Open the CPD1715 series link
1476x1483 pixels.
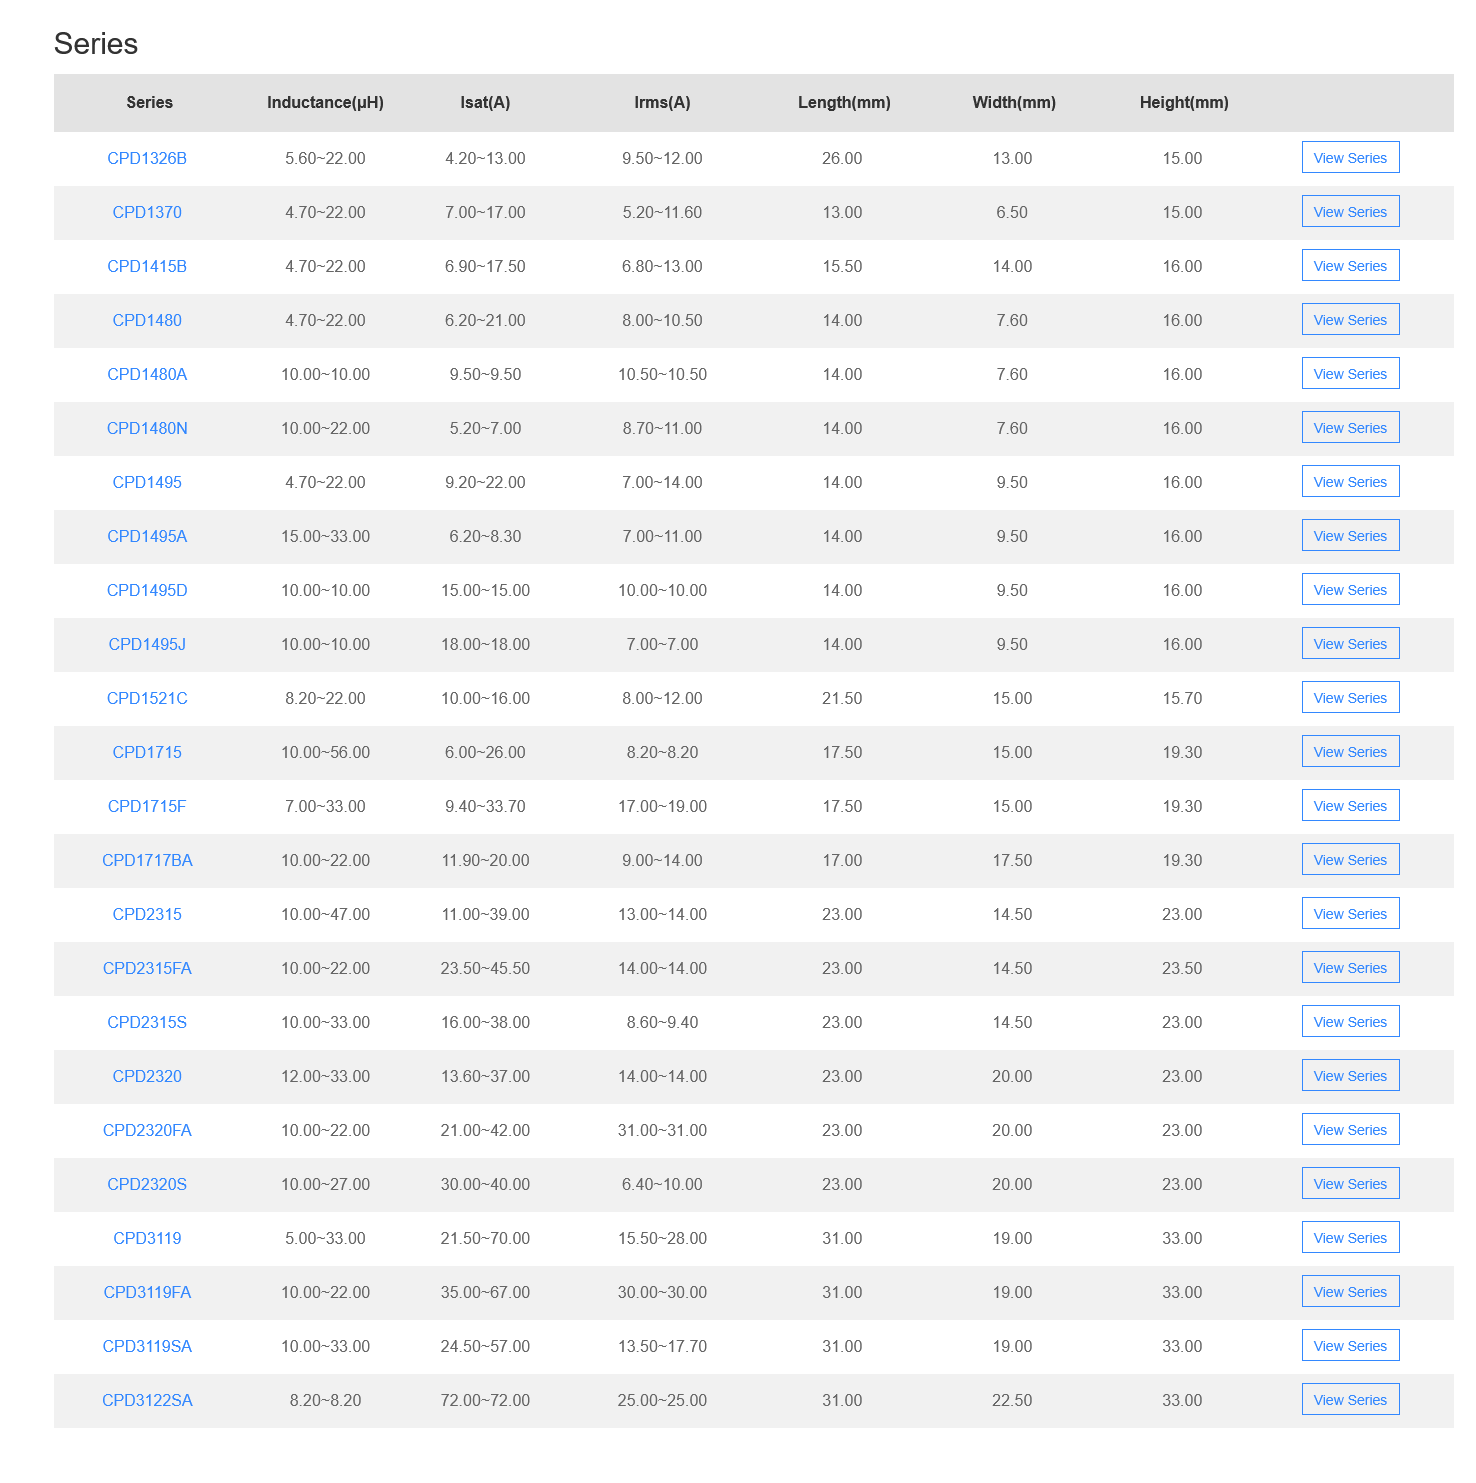point(147,752)
